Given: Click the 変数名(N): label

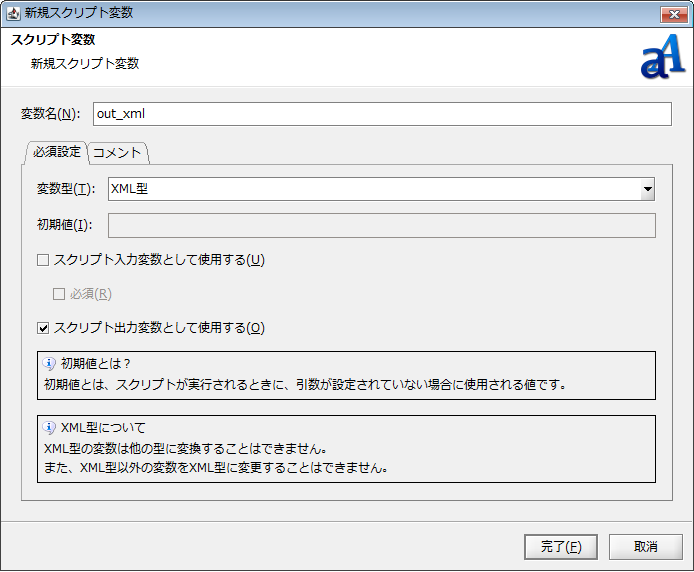Looking at the screenshot, I should 50,114.
